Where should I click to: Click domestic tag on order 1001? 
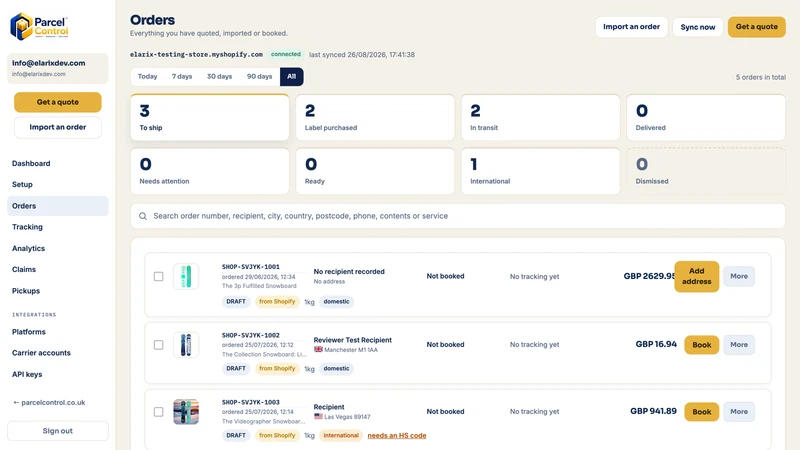coord(336,302)
